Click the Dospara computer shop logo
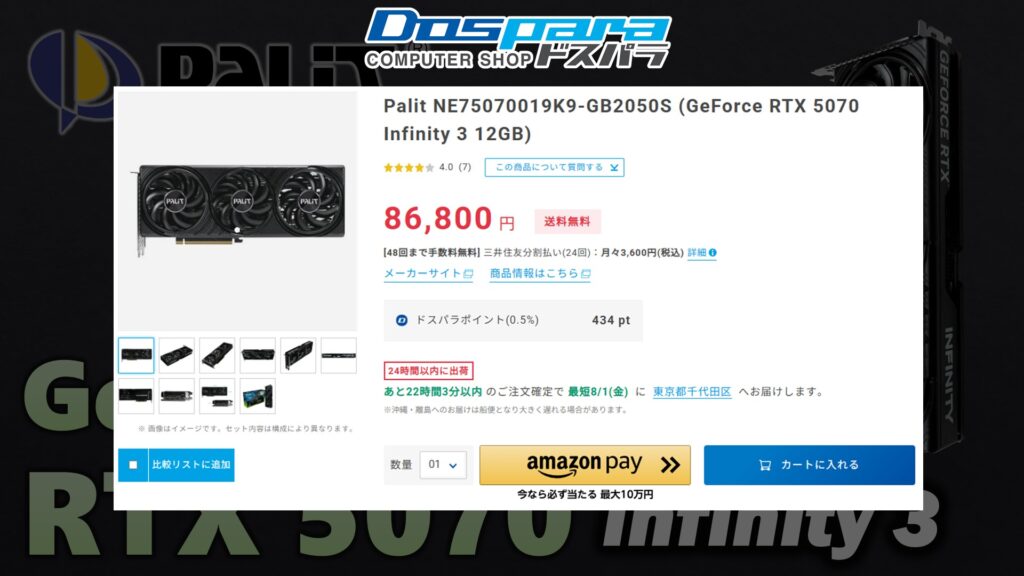Image resolution: width=1024 pixels, height=576 pixels. 517,39
